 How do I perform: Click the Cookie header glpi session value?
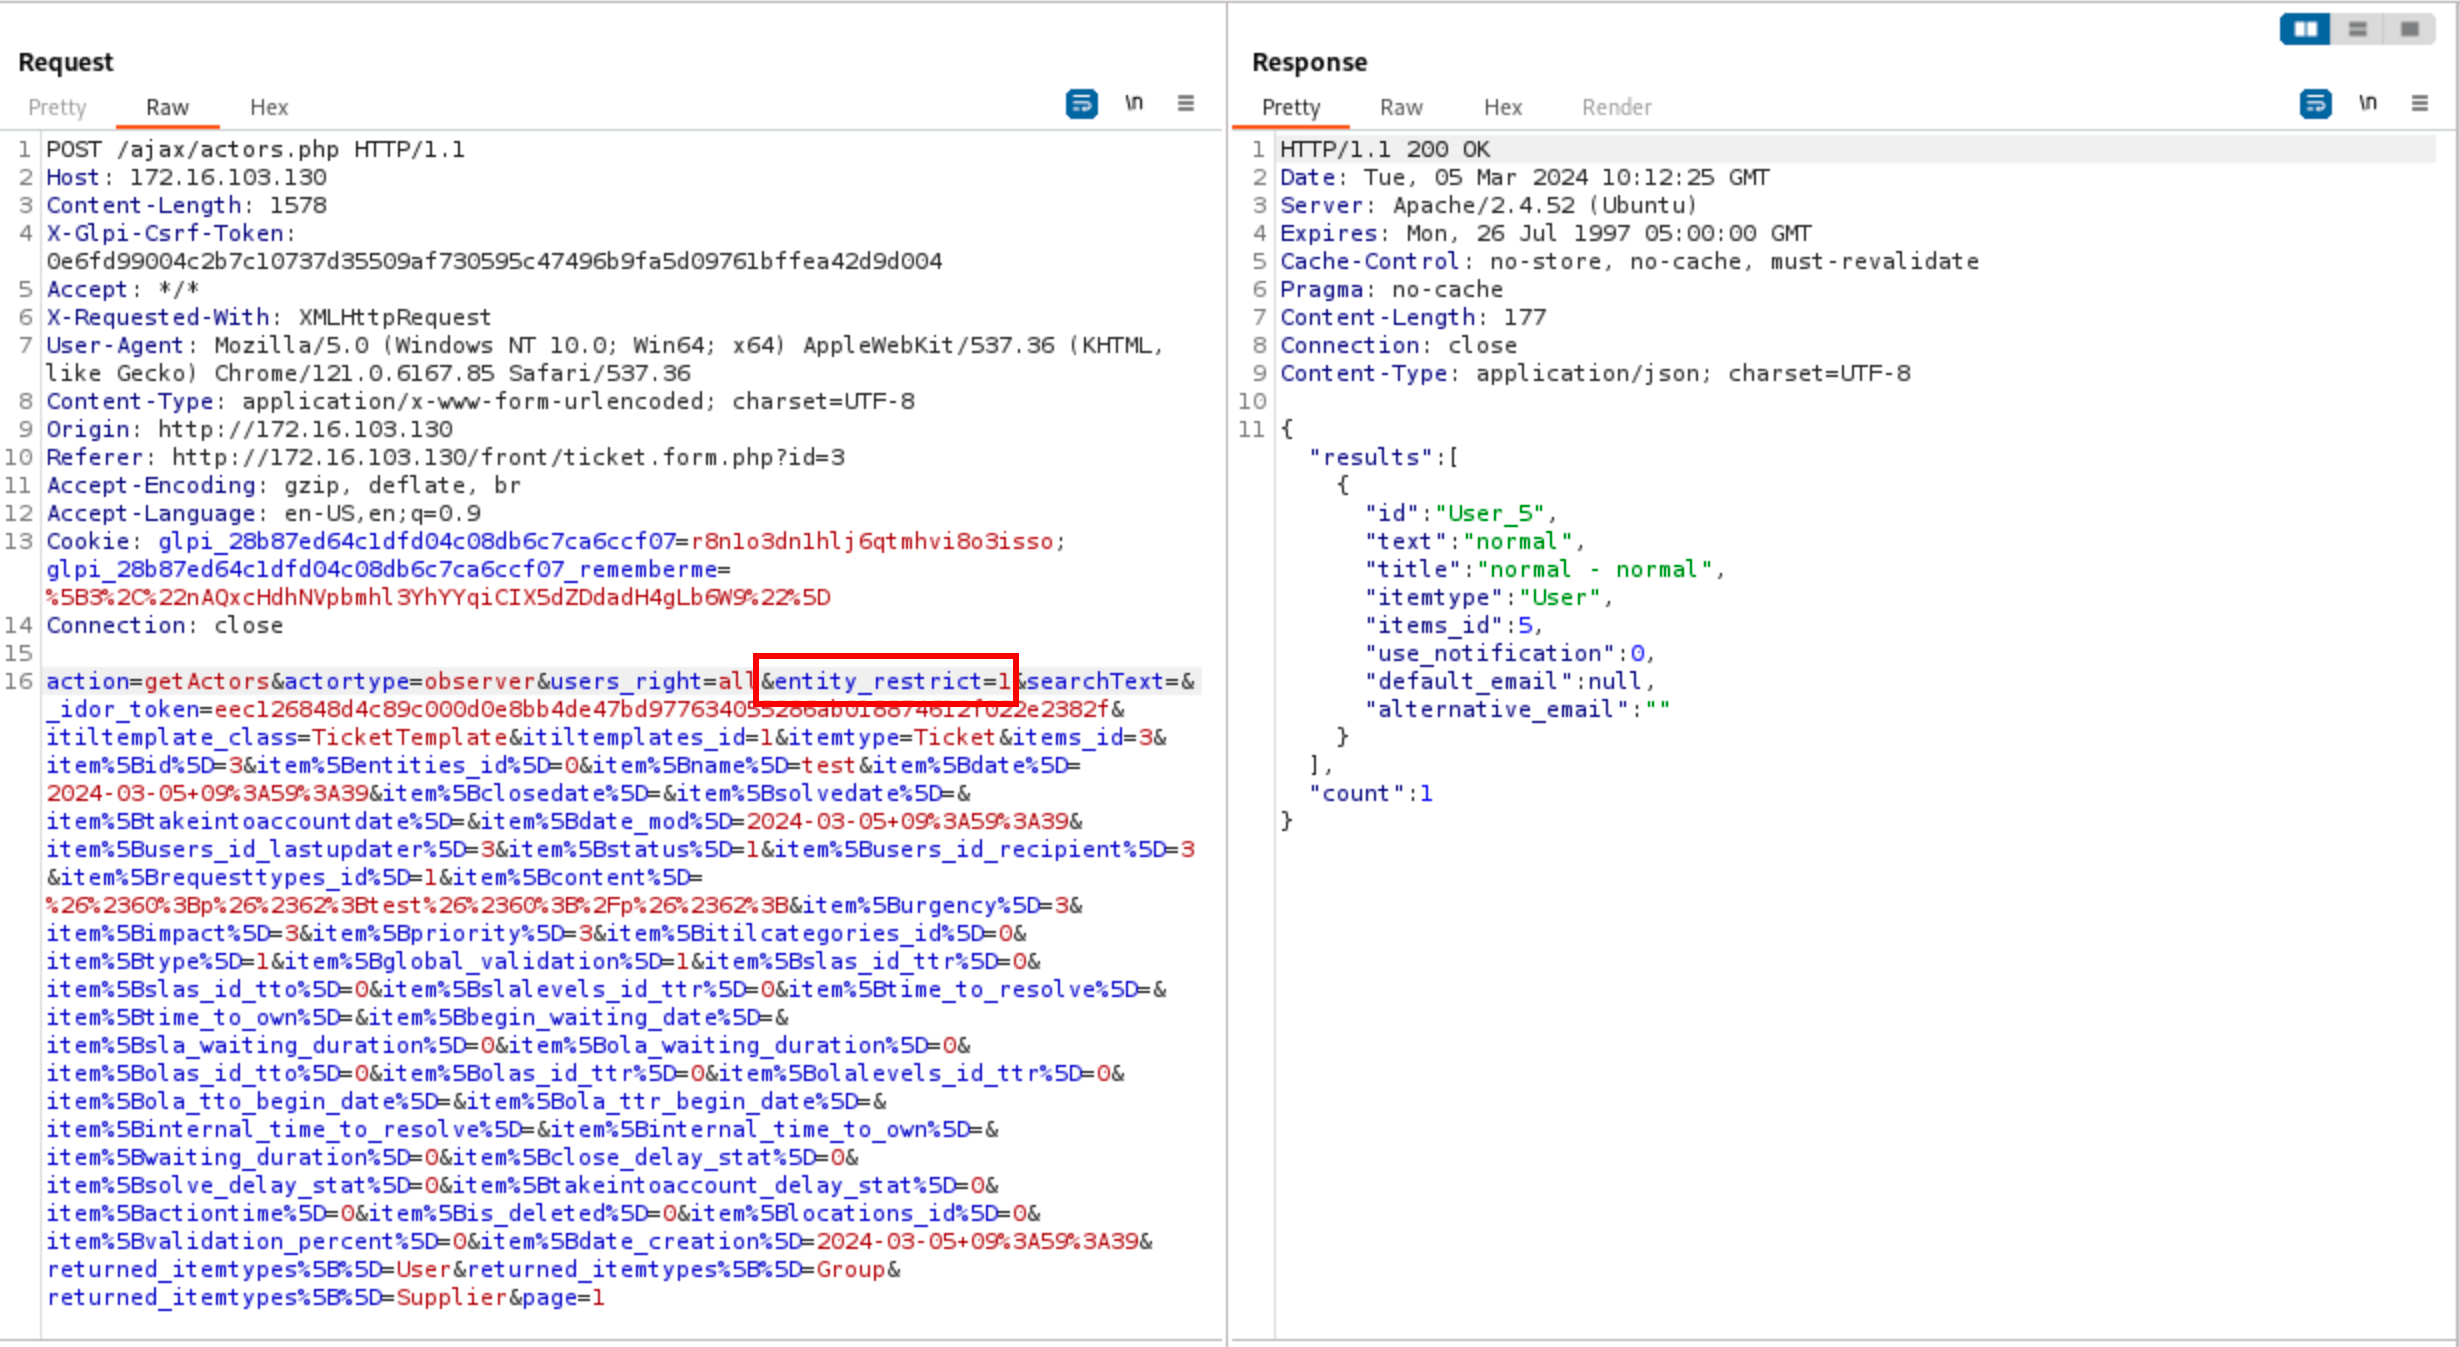point(872,541)
